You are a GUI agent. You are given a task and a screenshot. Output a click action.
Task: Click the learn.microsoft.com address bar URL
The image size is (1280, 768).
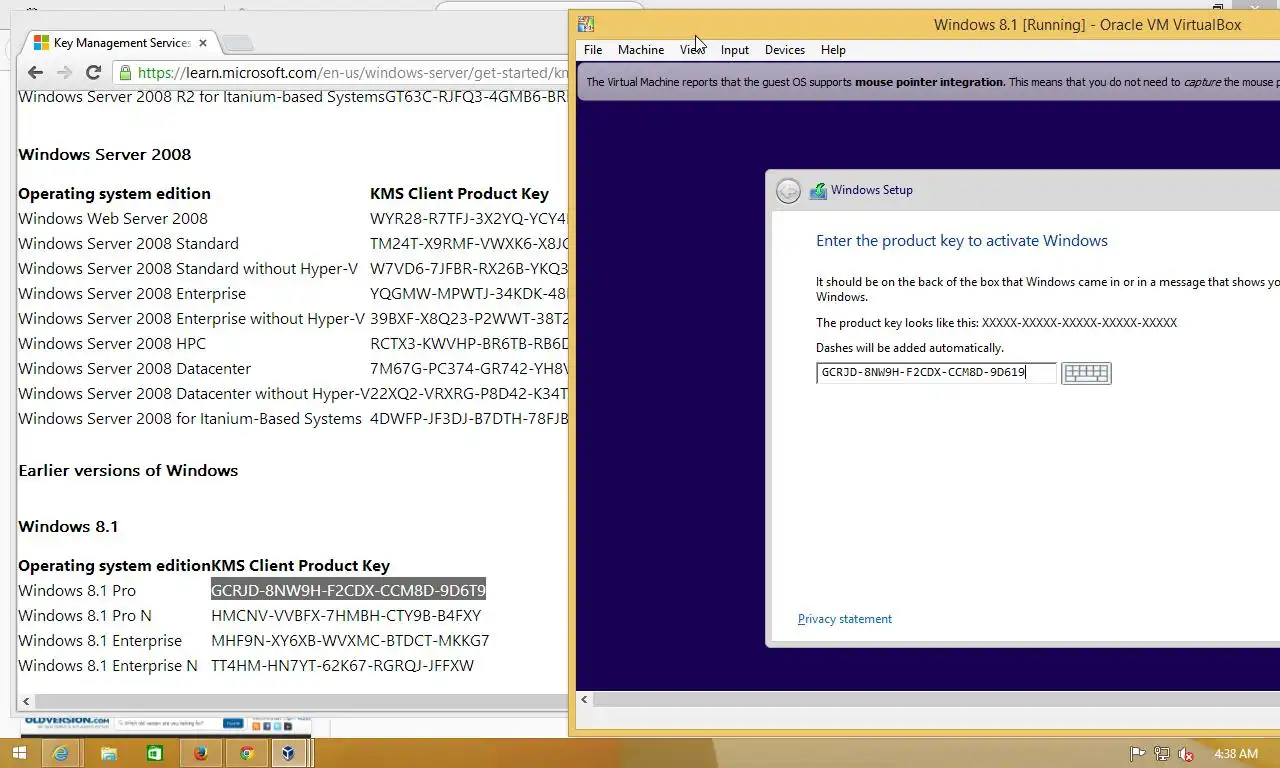pyautogui.click(x=353, y=72)
